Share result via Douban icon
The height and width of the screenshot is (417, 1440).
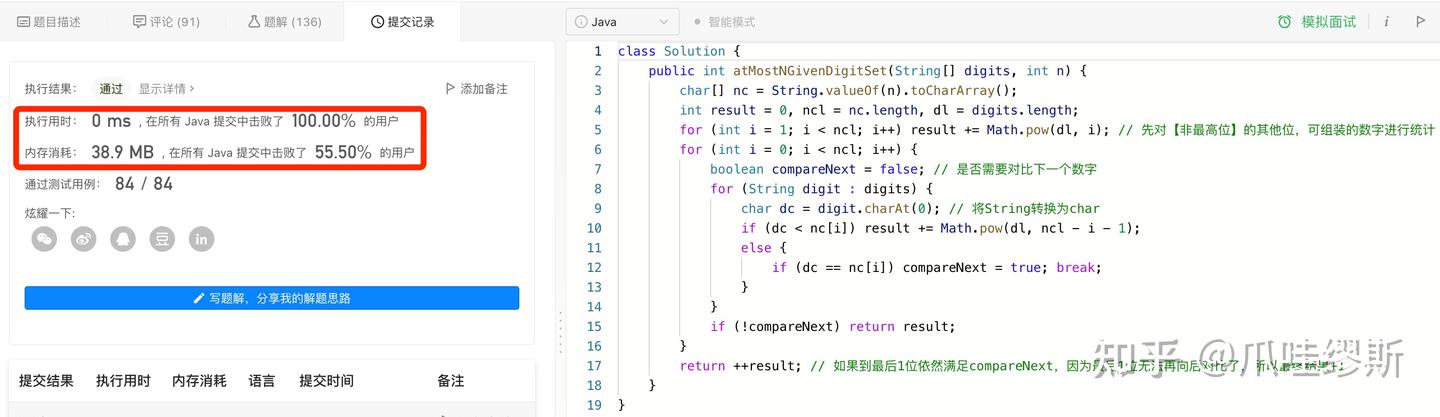tap(162, 238)
